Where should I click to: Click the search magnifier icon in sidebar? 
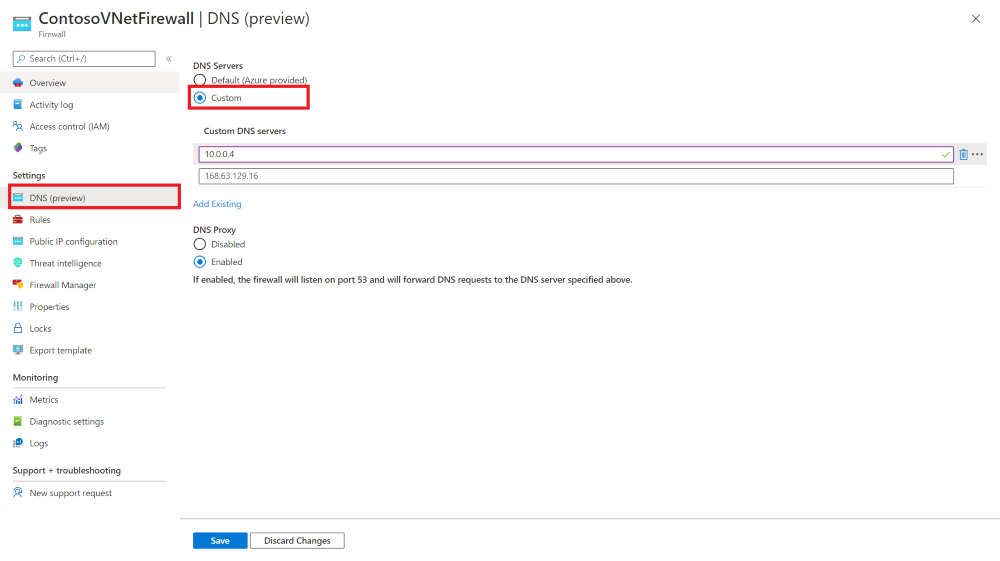[21, 59]
